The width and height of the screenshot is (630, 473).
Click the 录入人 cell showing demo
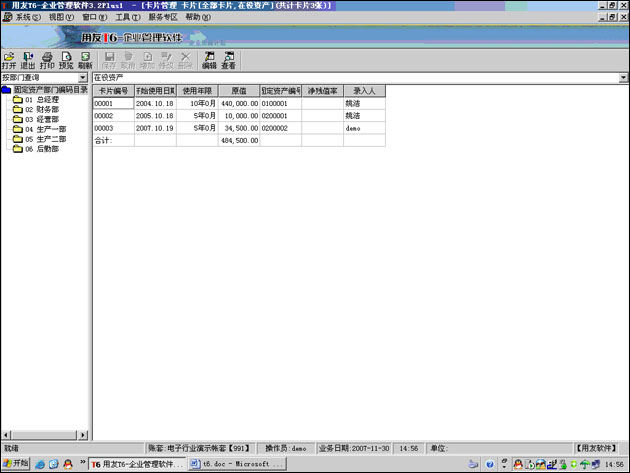364,128
